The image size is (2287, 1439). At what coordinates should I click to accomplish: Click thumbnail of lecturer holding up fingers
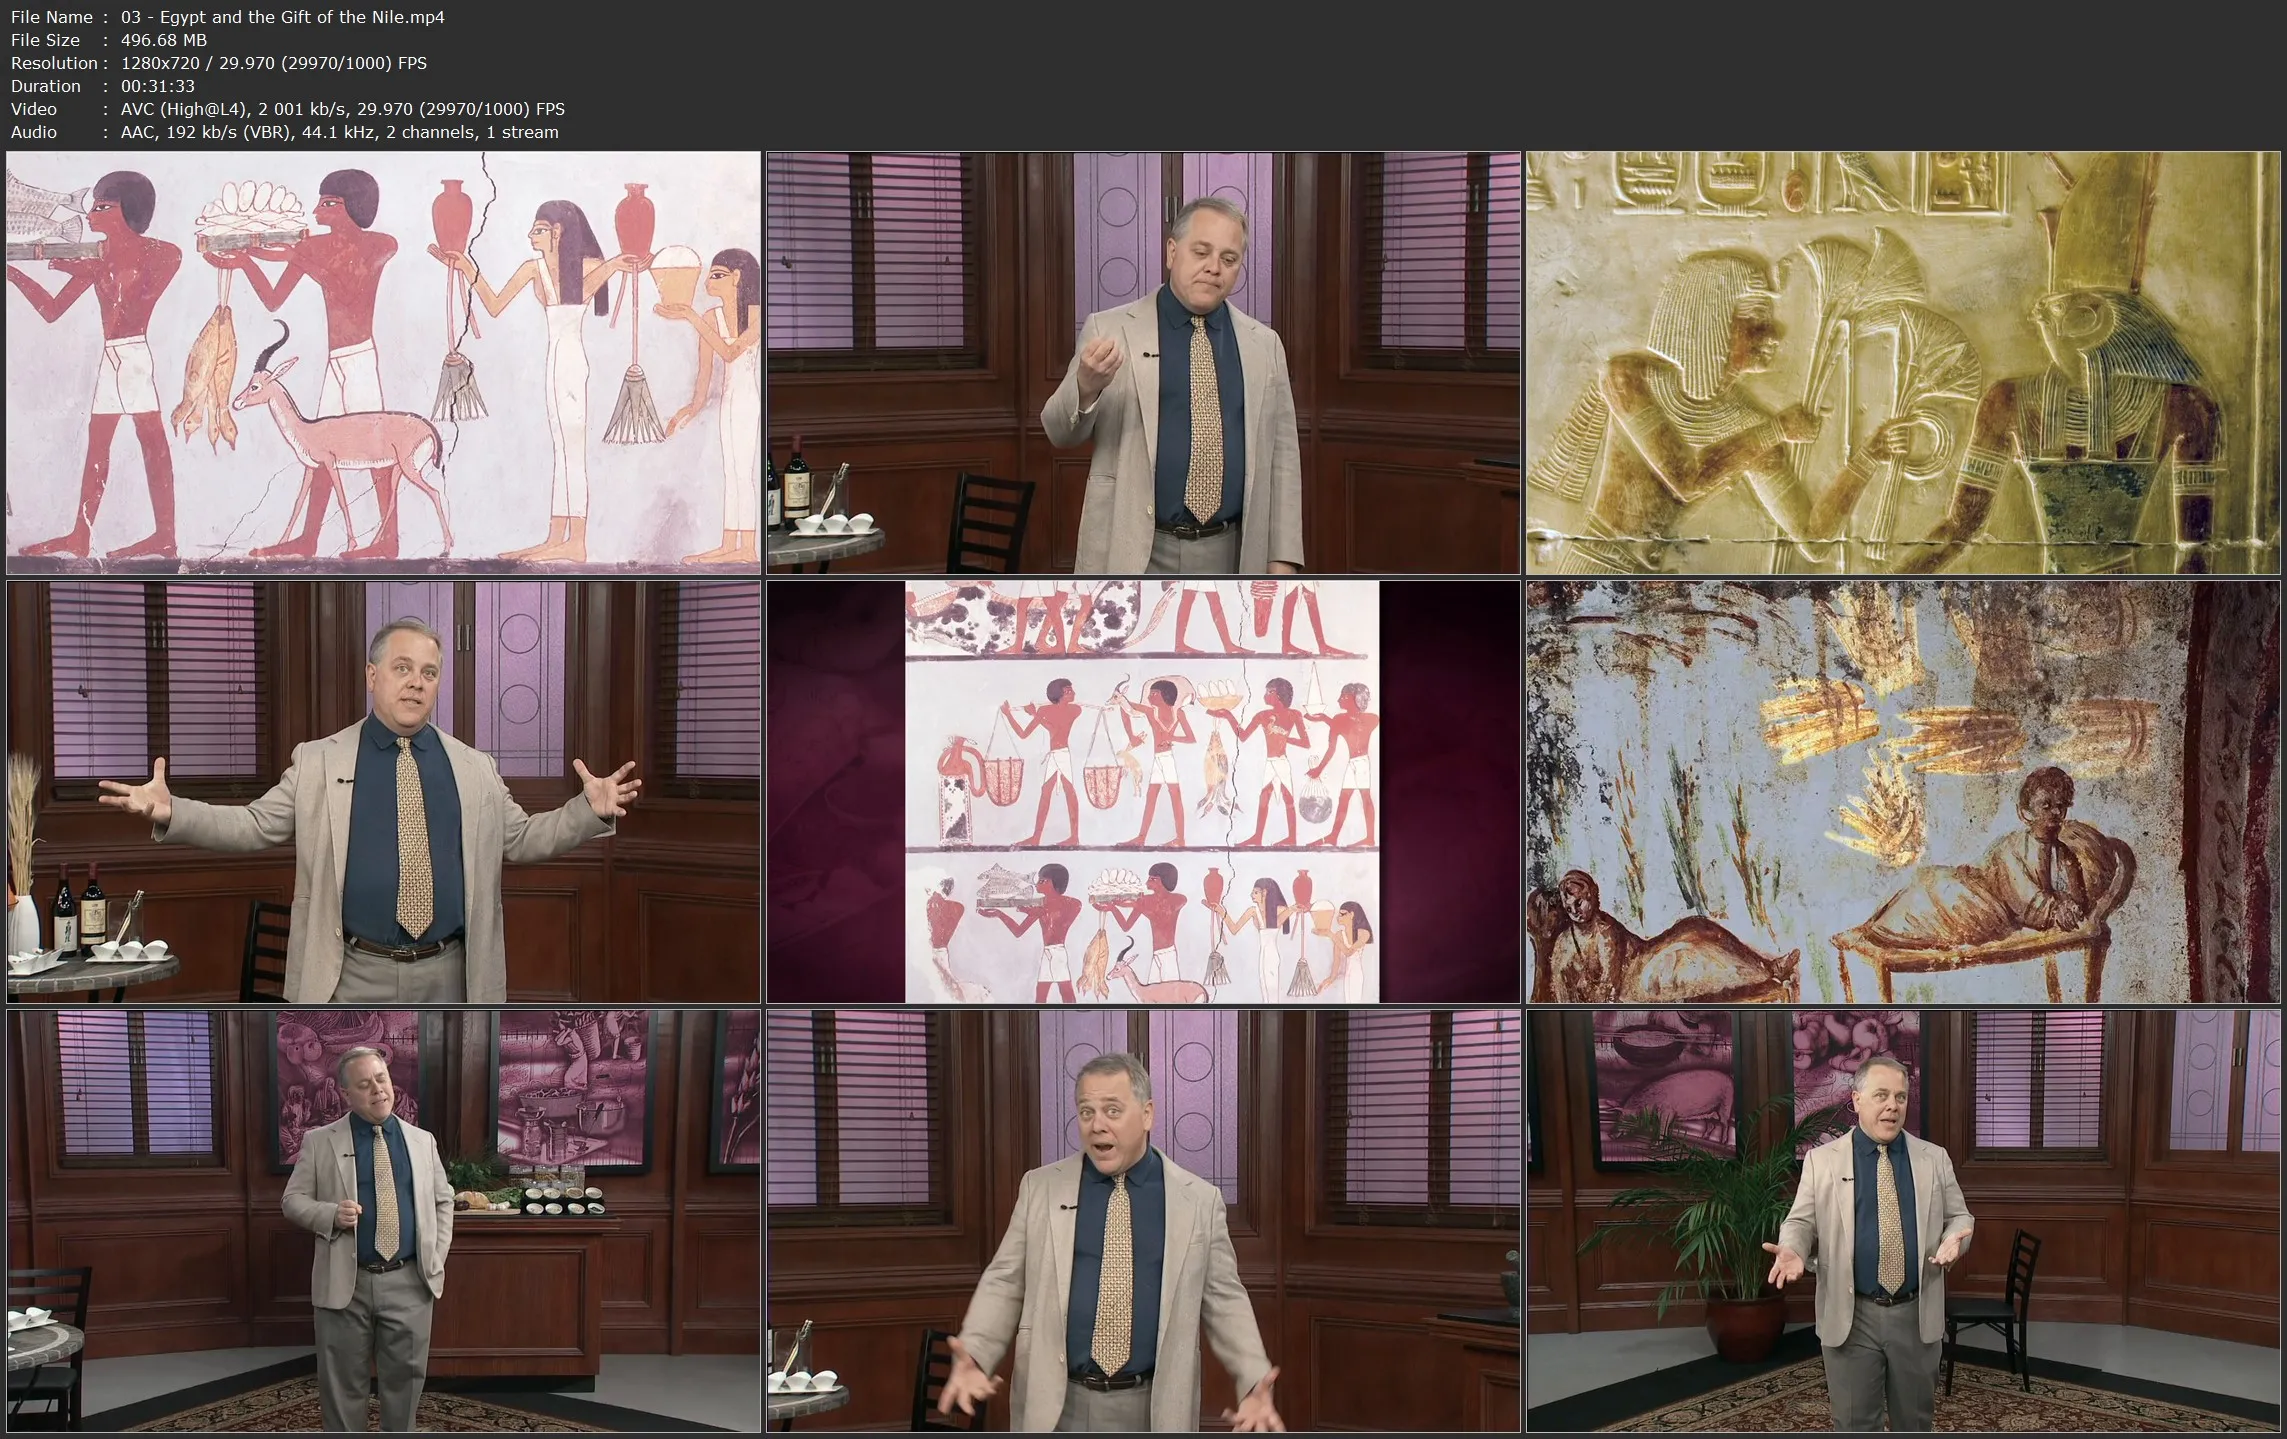pyautogui.click(x=1143, y=363)
